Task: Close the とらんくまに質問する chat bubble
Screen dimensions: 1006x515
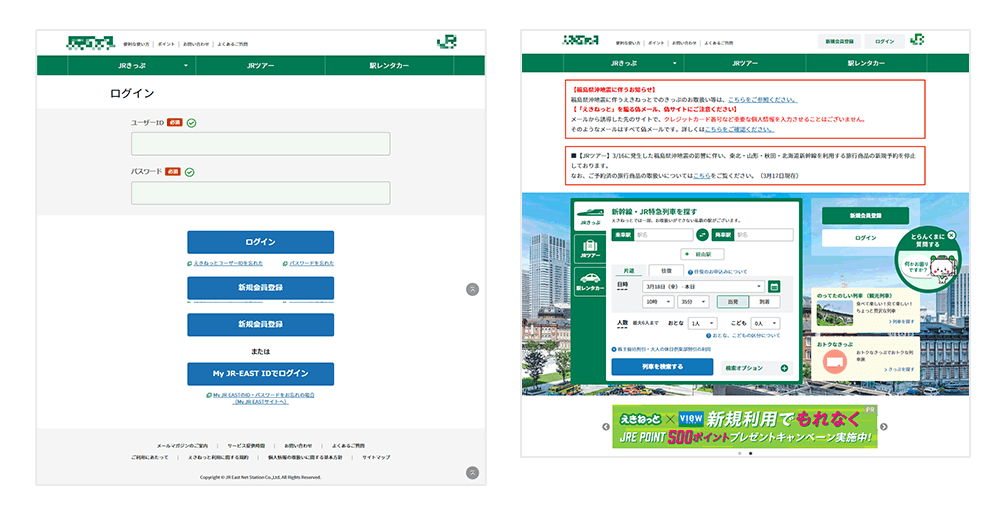Action: pos(951,235)
